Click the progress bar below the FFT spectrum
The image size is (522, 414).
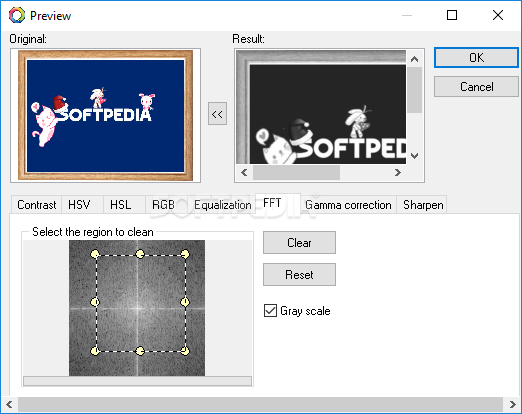(x=137, y=381)
